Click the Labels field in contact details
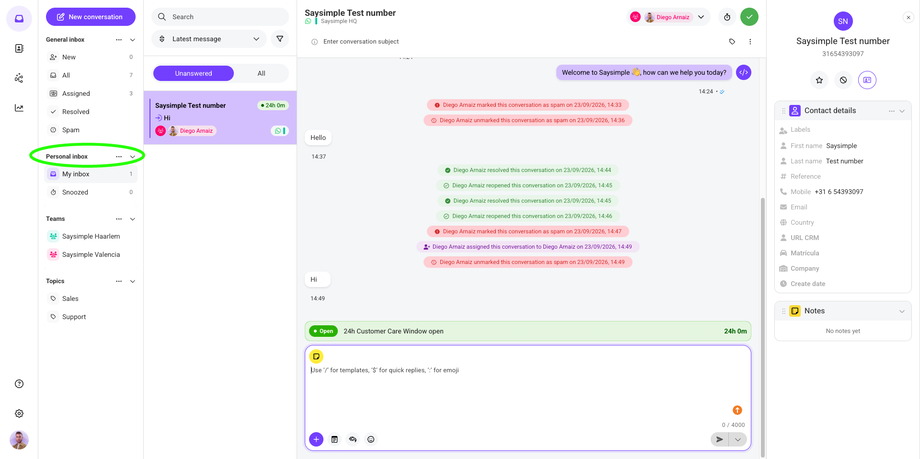Image resolution: width=920 pixels, height=459 pixels. click(x=843, y=130)
